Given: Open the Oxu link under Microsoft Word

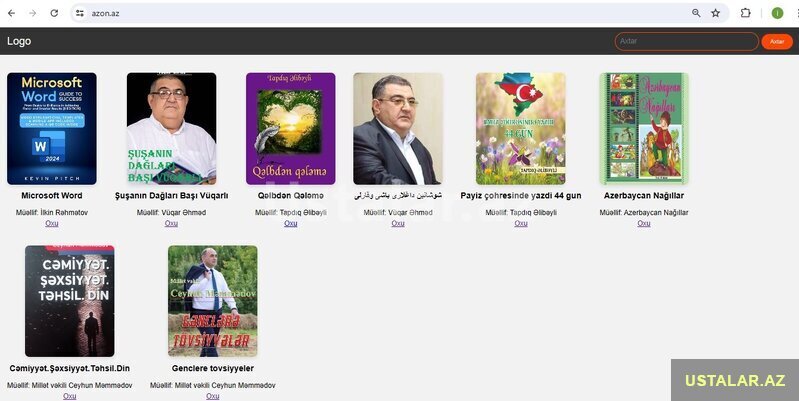Looking at the screenshot, I should pos(51,223).
